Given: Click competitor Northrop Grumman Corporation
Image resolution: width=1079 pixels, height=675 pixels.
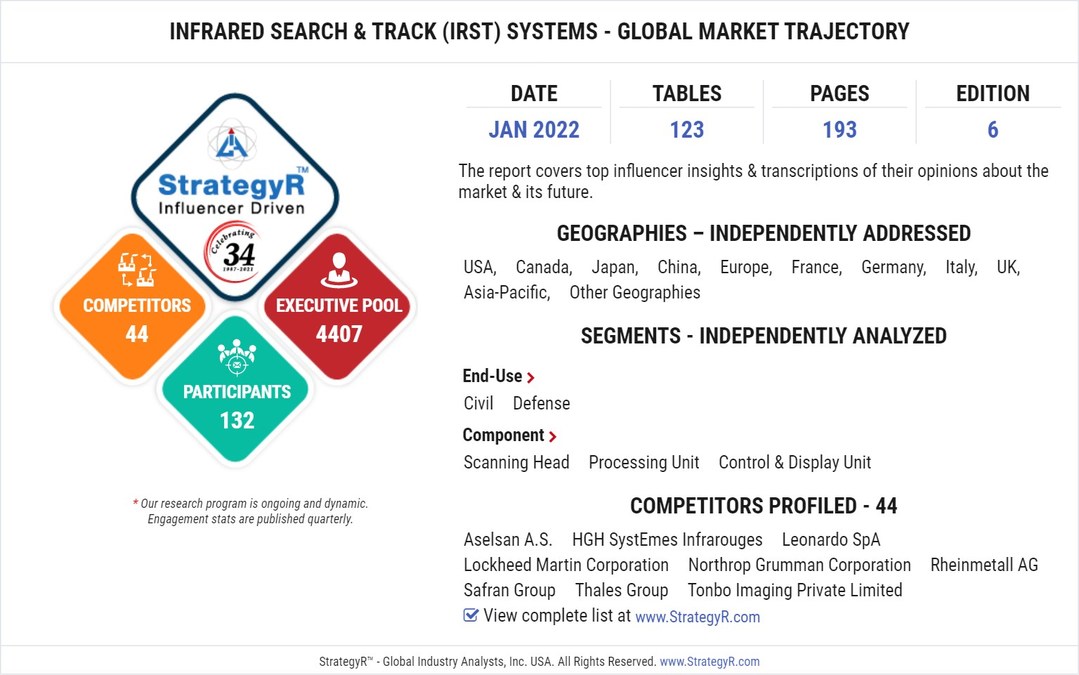Looking at the screenshot, I should [x=800, y=565].
